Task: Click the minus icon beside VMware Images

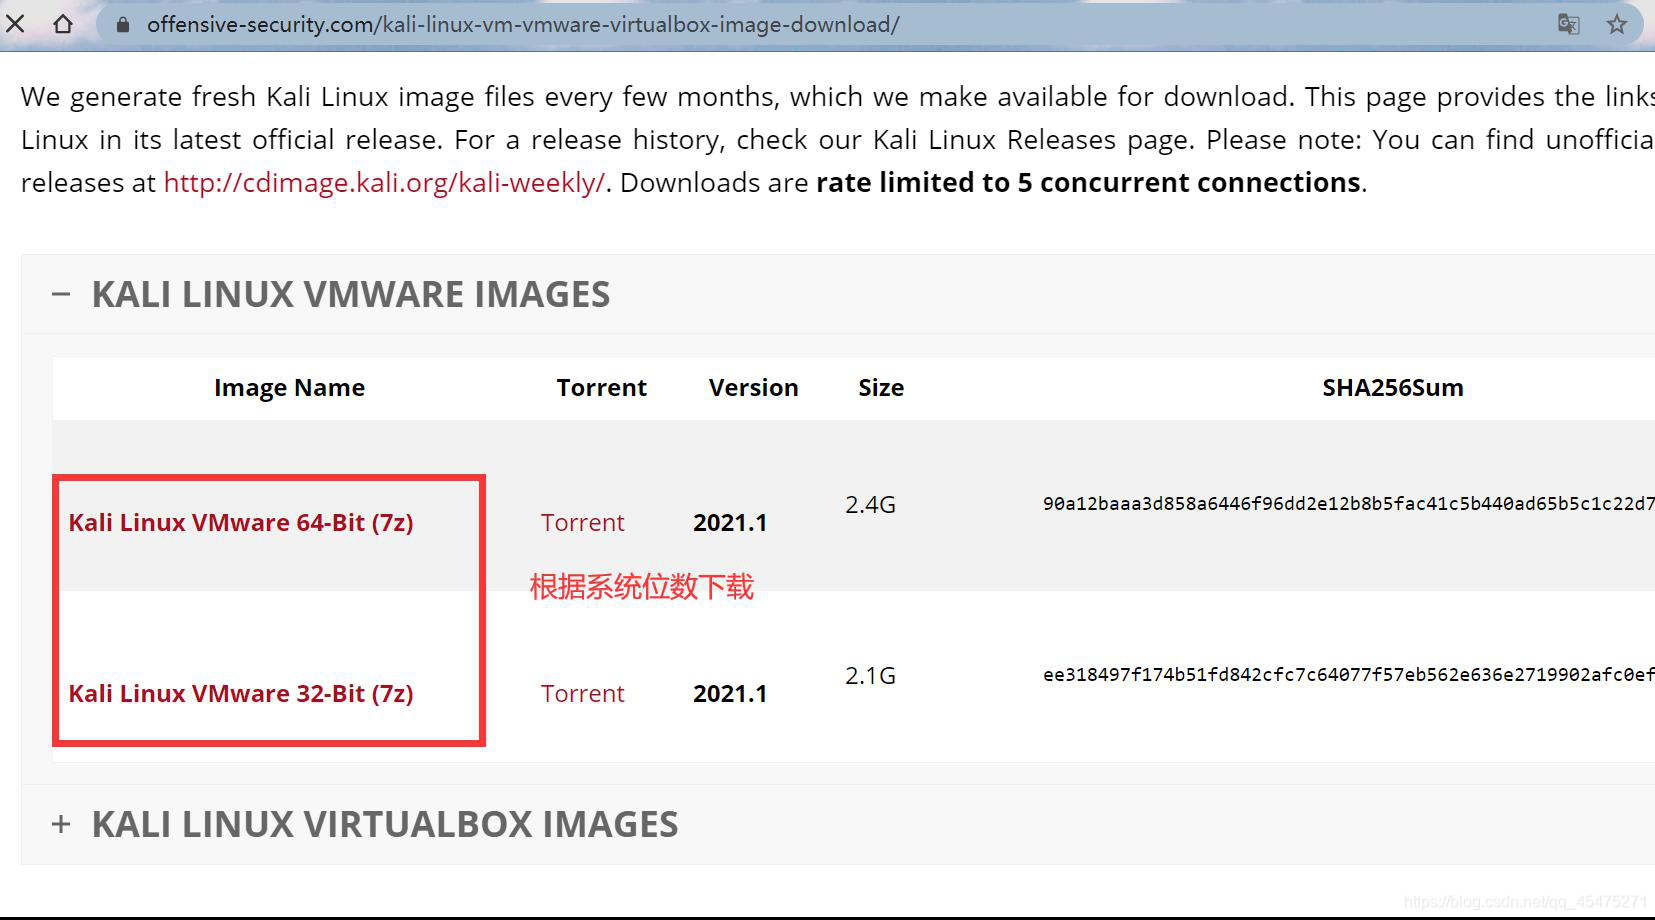Action: (x=61, y=294)
